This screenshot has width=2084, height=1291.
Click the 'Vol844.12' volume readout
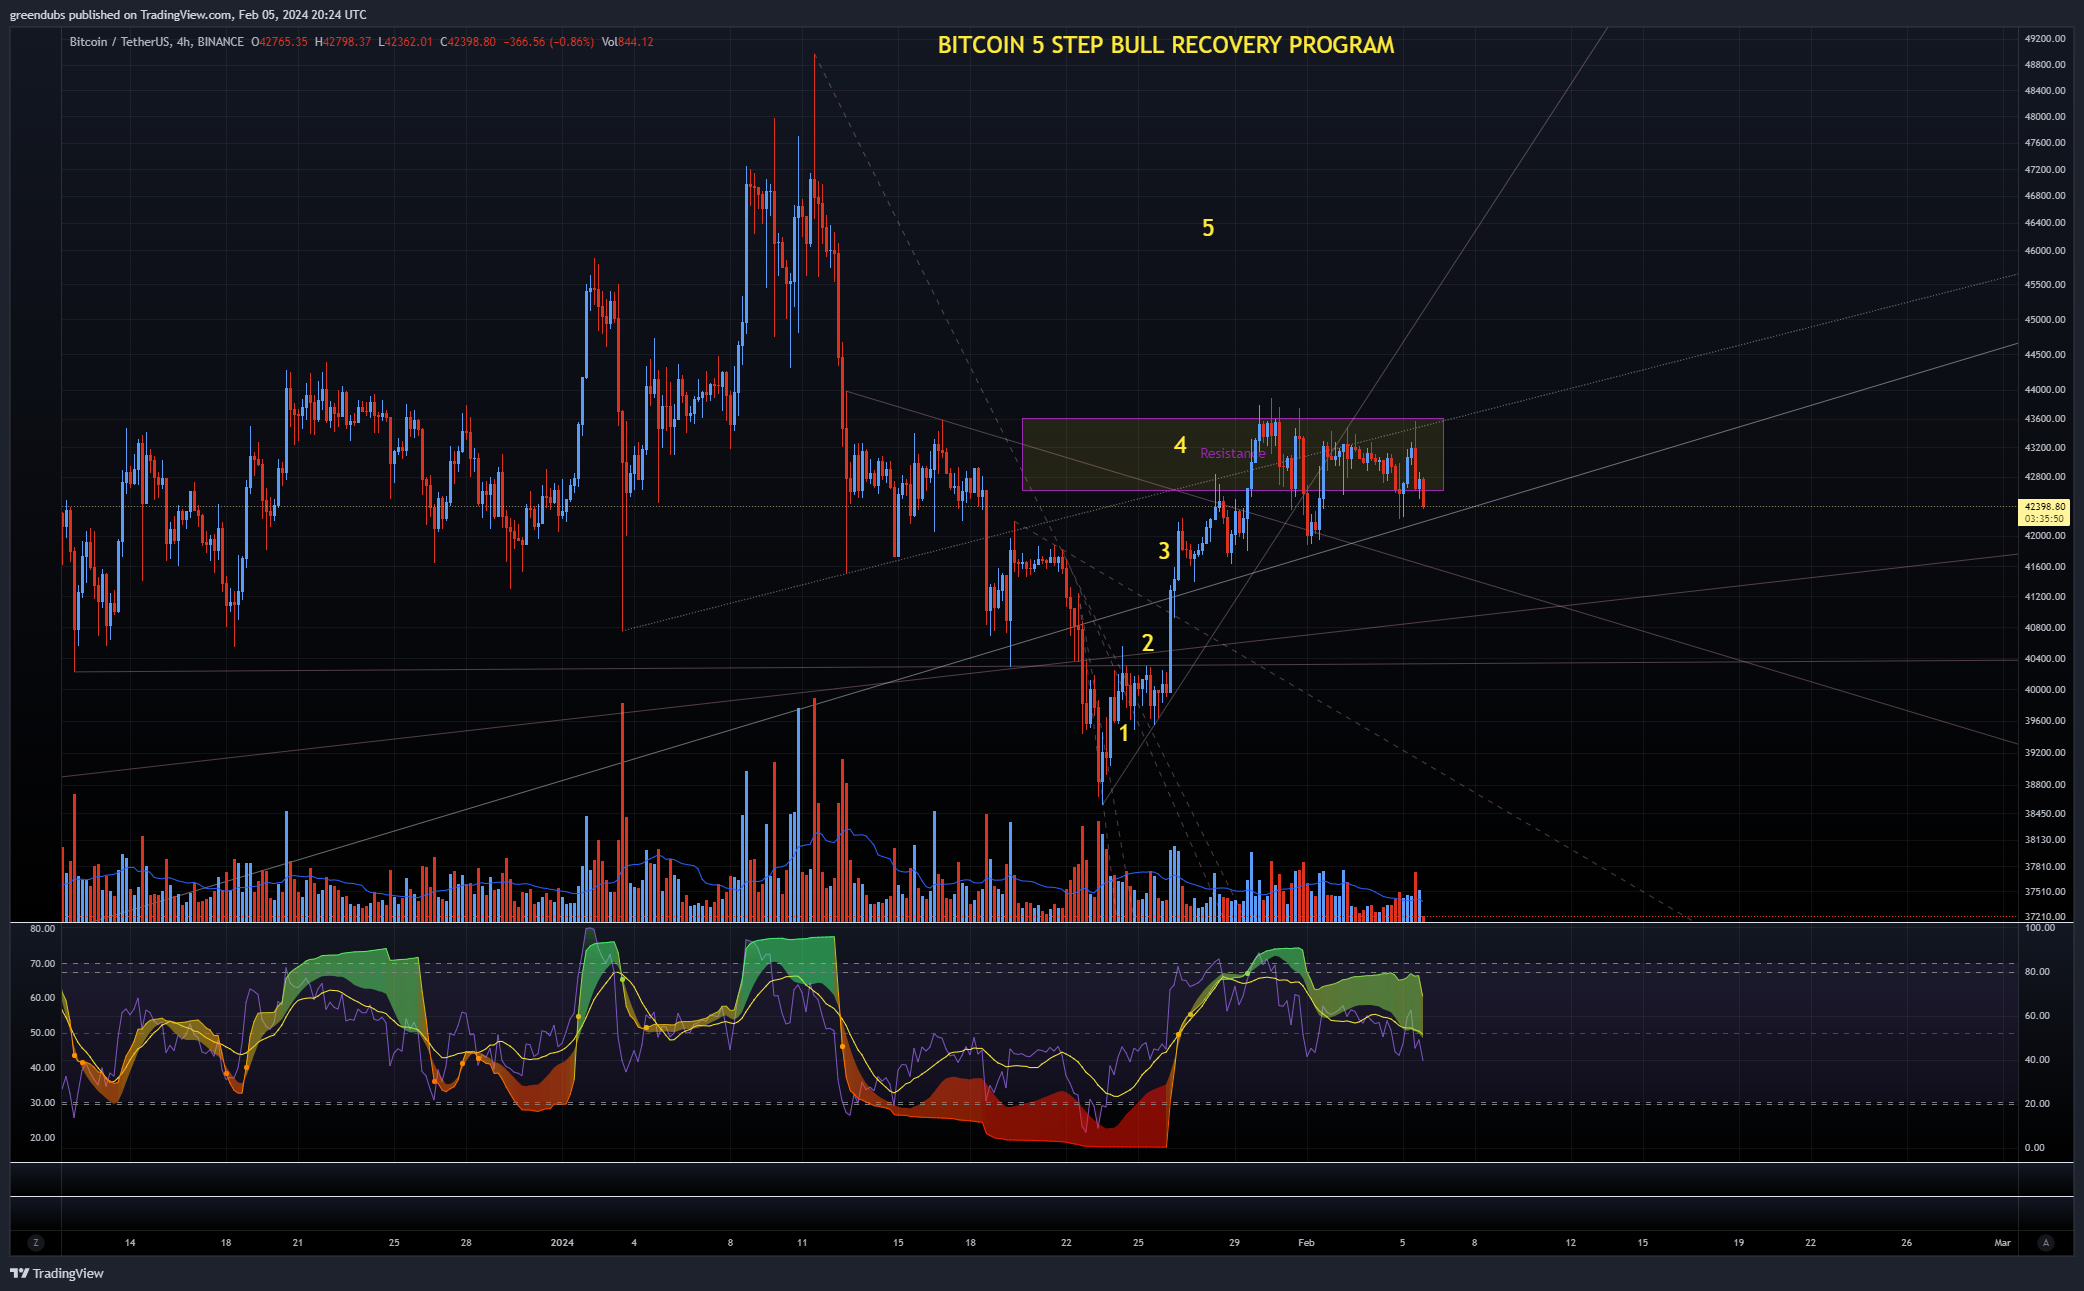click(x=628, y=42)
